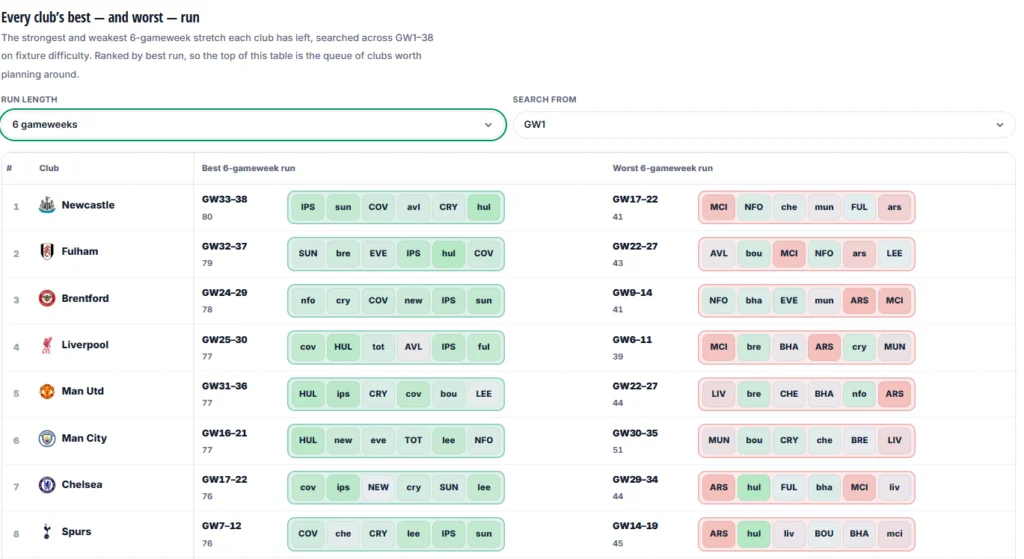The height and width of the screenshot is (559, 1024).
Task: Click the red MCI chip in Newcastle's worst run
Action: pyautogui.click(x=718, y=207)
